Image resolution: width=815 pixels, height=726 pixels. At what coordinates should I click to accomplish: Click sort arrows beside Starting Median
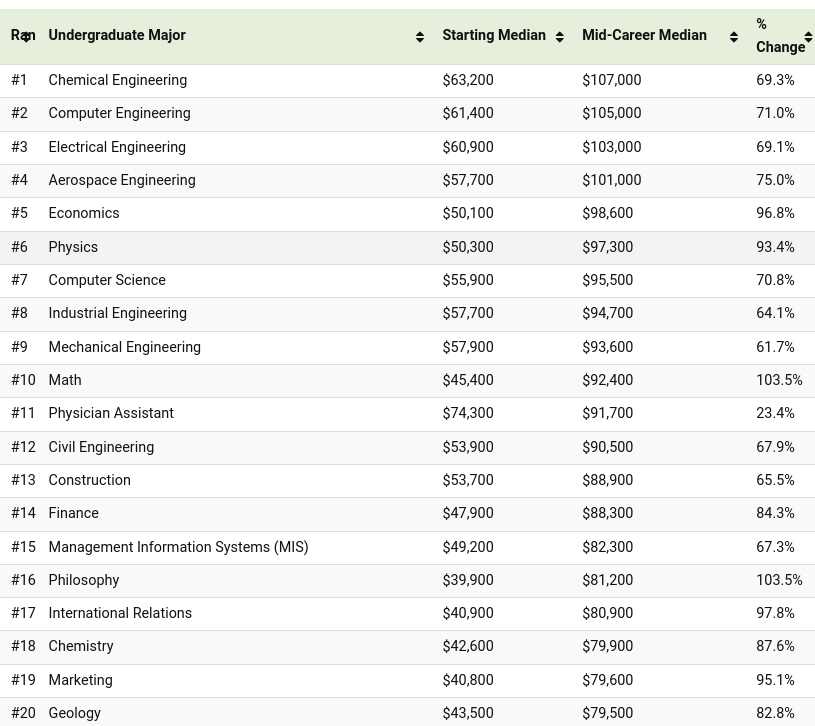(x=560, y=37)
